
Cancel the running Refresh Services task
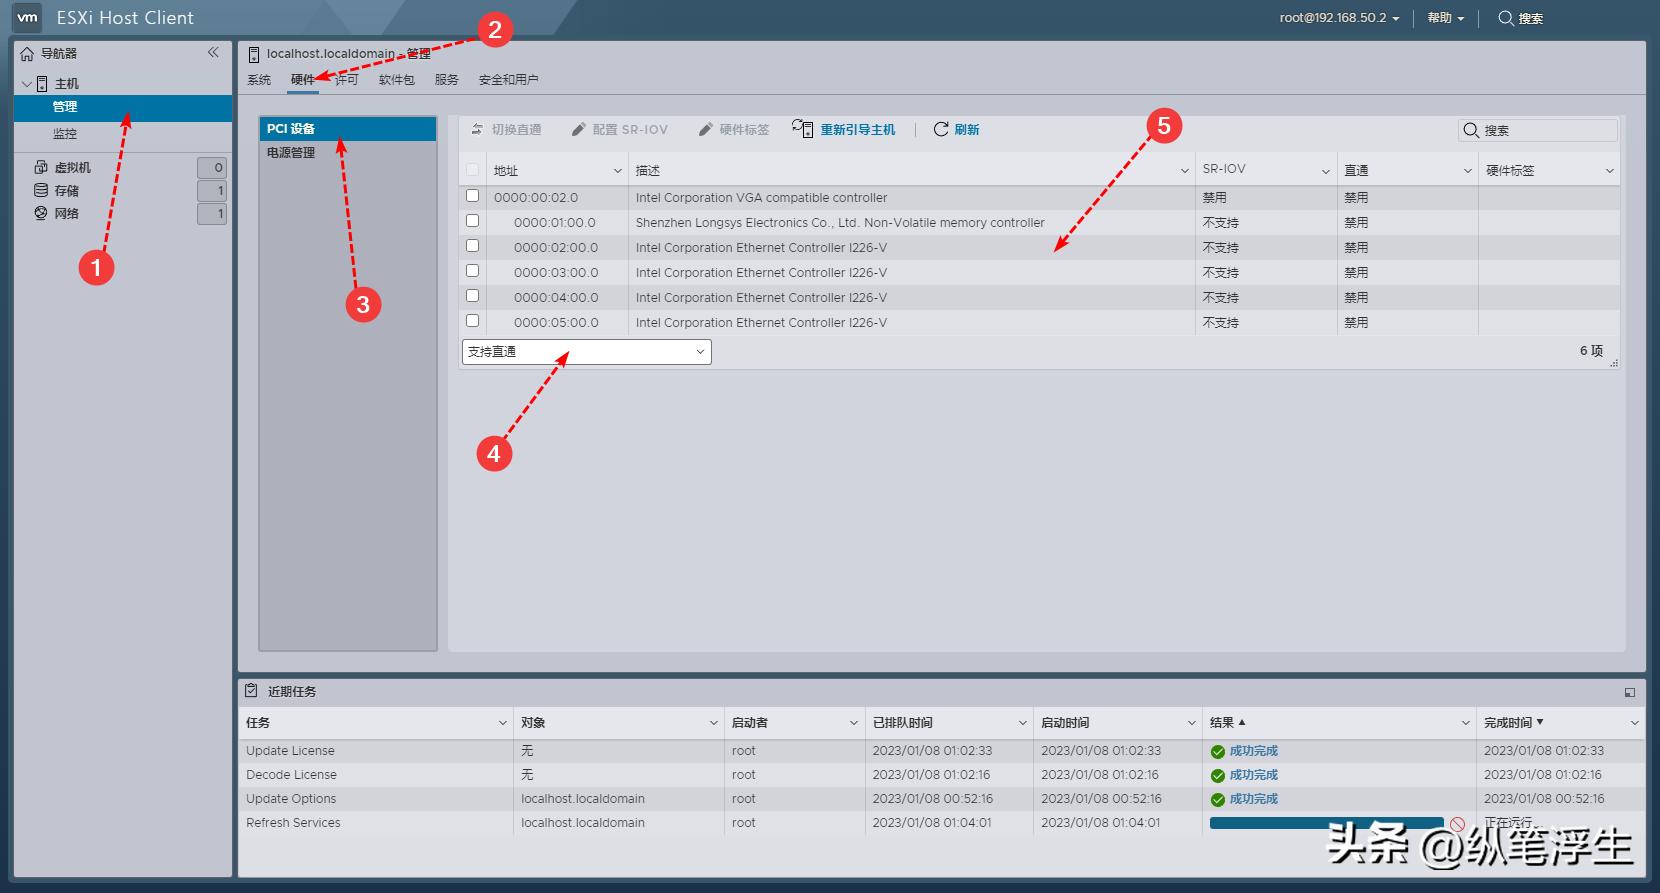point(1457,824)
